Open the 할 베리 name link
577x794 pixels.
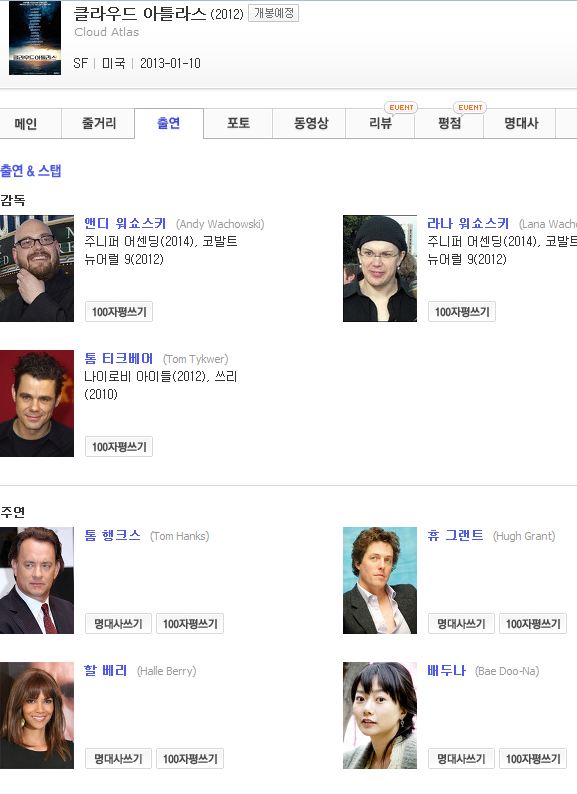click(x=105, y=670)
